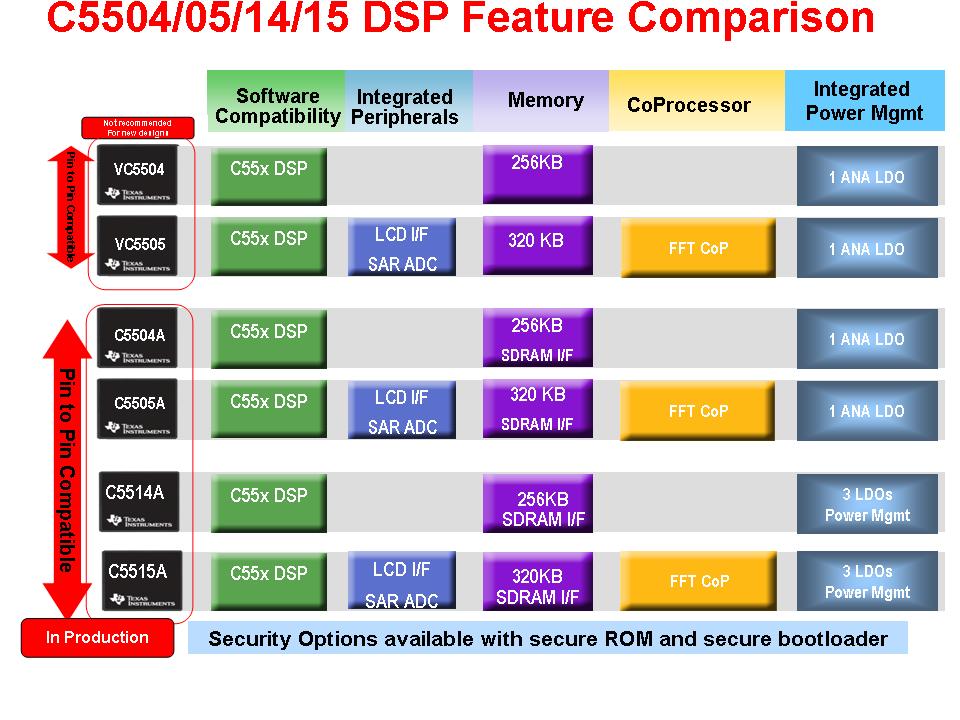Select the CoProcessor column header
Screen dimensions: 960x720
(x=697, y=101)
